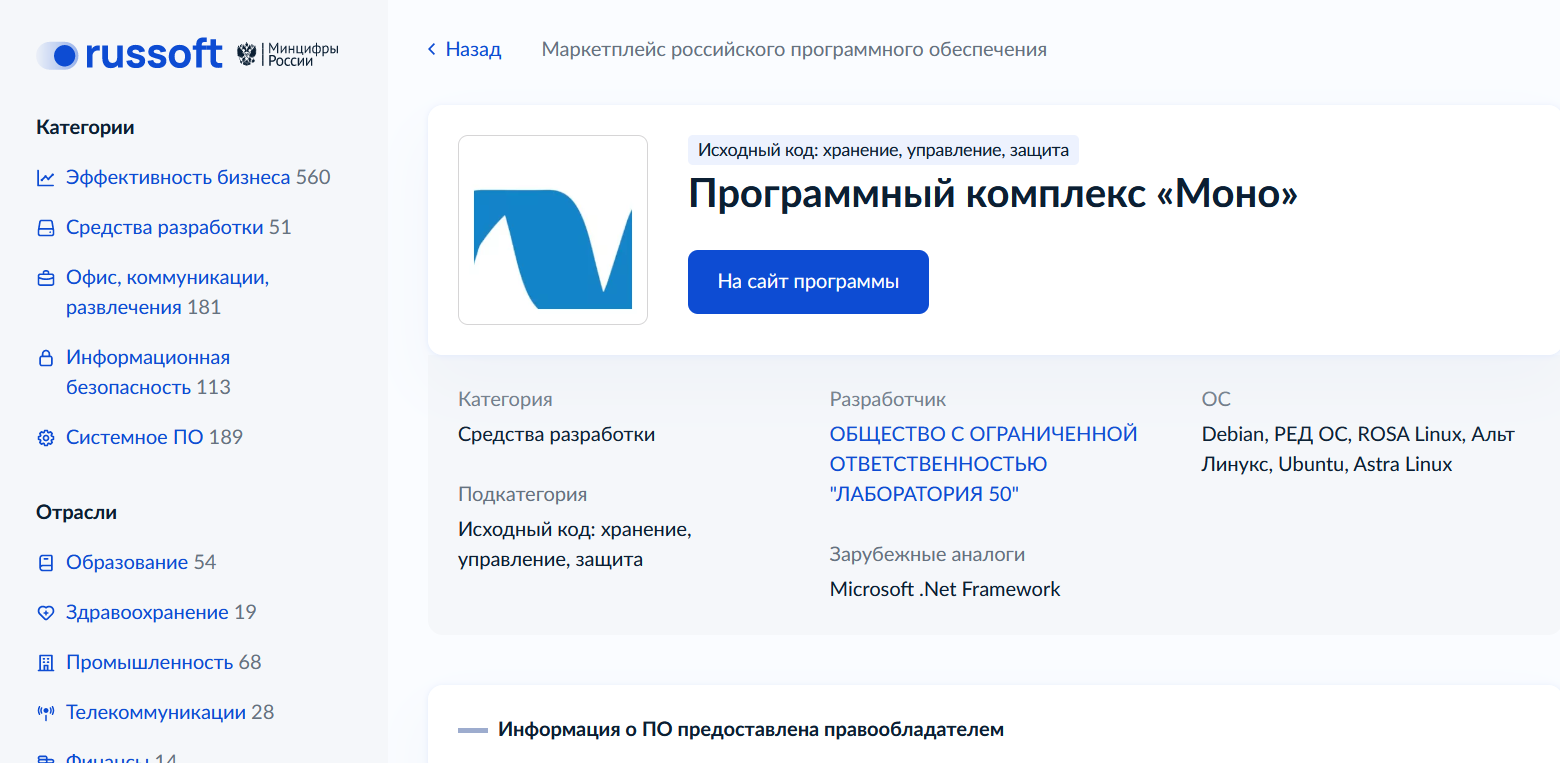Click the lock icon beside Информационная безопасность
1560x763 pixels.
coord(45,358)
